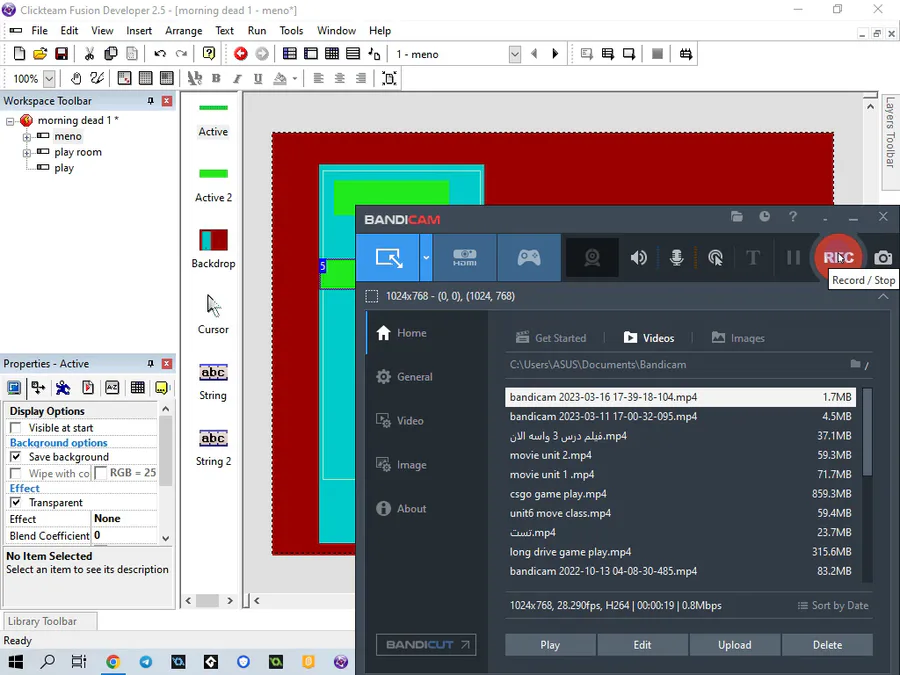Click Sort by Date in Bandicam

coord(833,606)
